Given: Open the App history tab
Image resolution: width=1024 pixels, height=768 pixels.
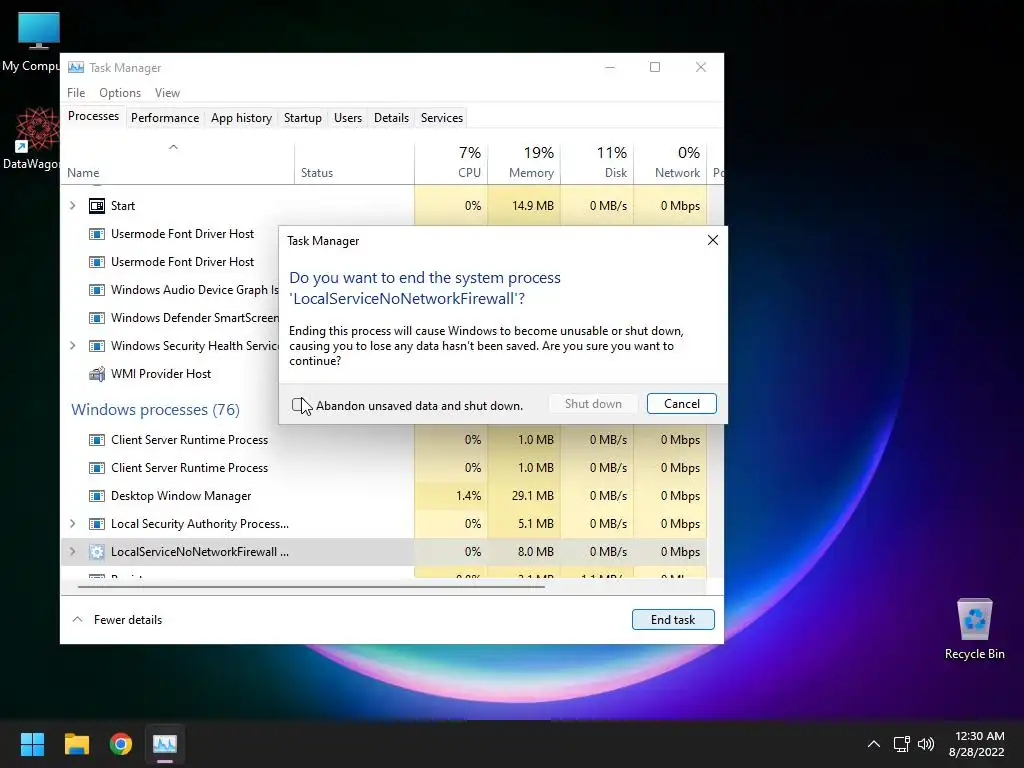Looking at the screenshot, I should 241,118.
